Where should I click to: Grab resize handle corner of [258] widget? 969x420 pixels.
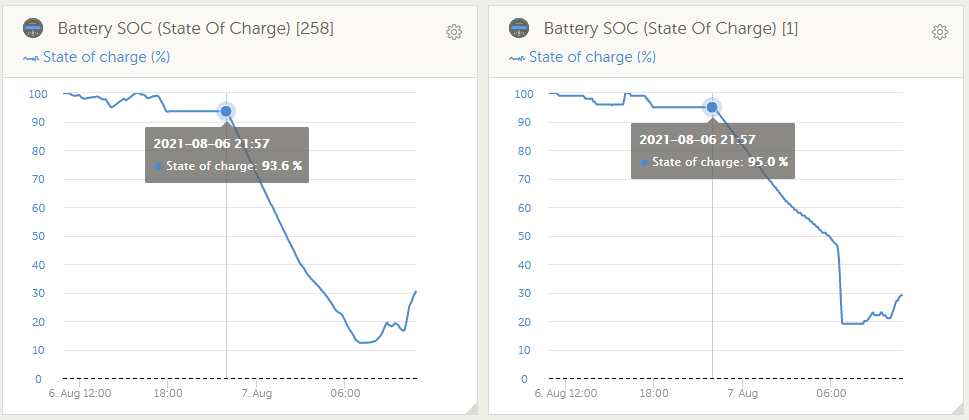472,408
